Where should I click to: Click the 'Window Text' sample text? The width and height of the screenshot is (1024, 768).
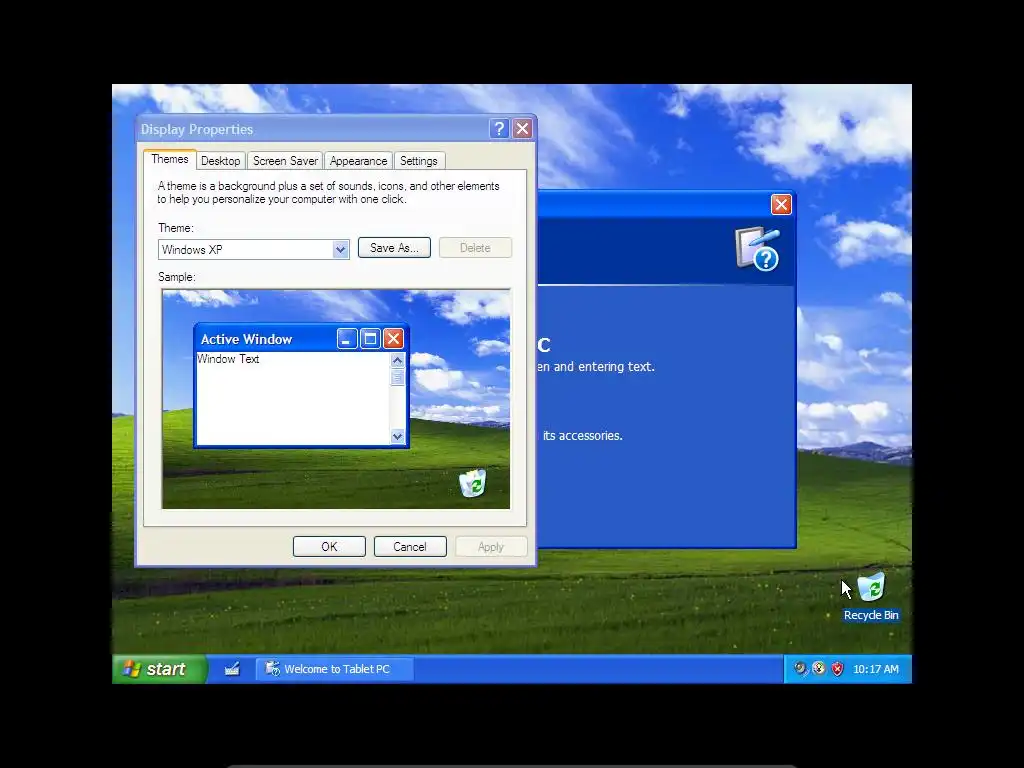pyautogui.click(x=228, y=359)
